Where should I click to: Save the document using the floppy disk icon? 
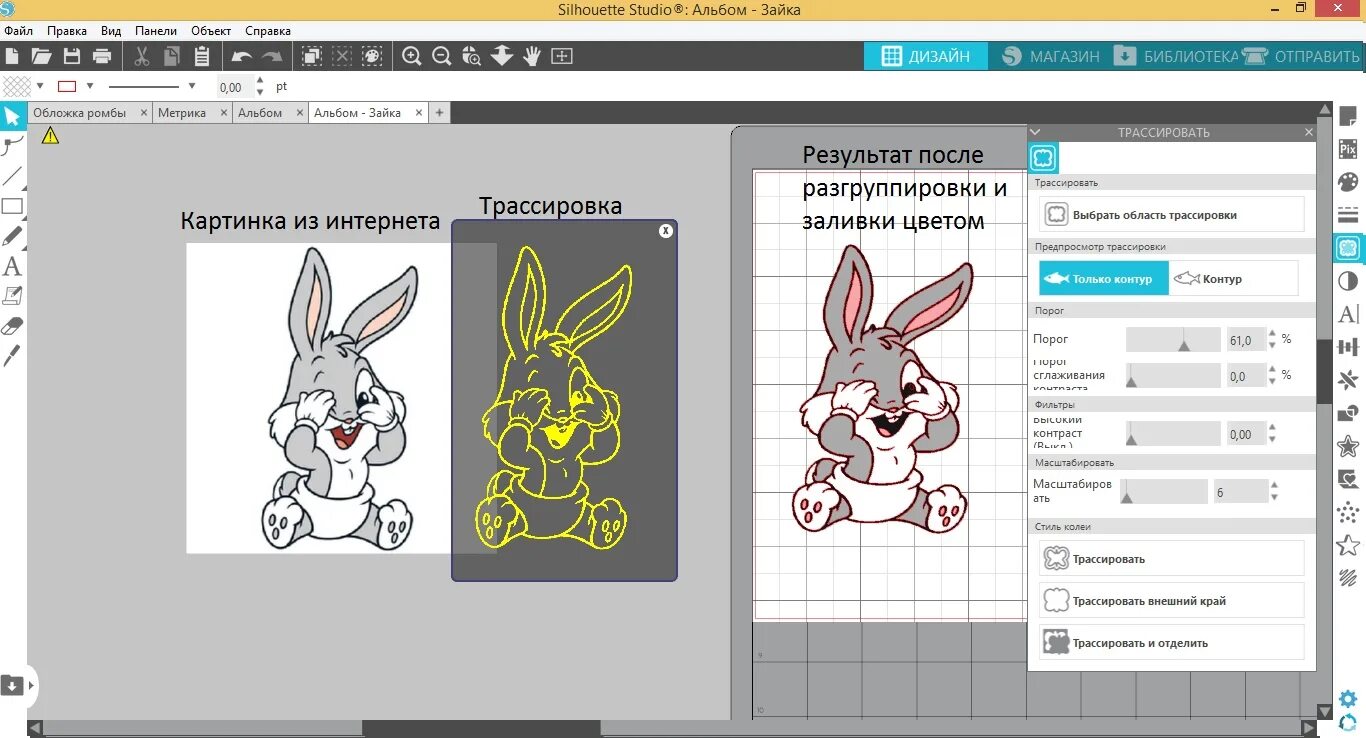click(72, 56)
